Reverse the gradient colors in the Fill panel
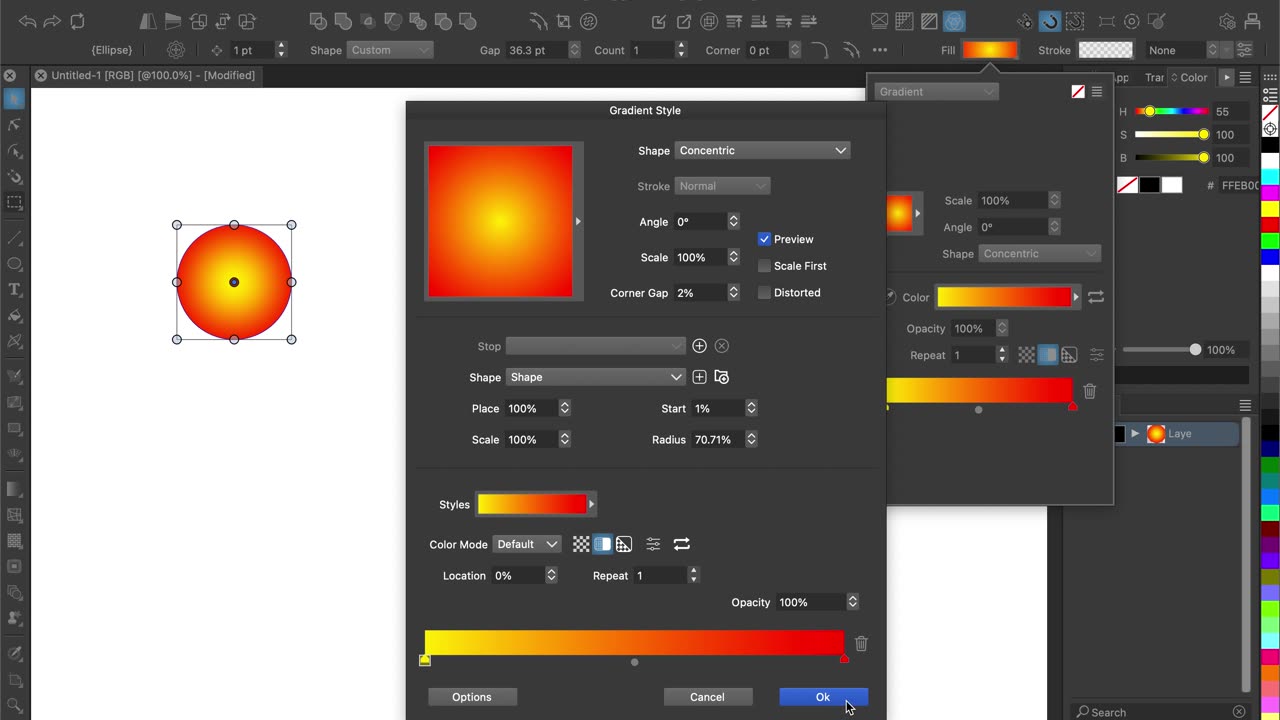Screen dimensions: 1280x720 tap(1096, 297)
